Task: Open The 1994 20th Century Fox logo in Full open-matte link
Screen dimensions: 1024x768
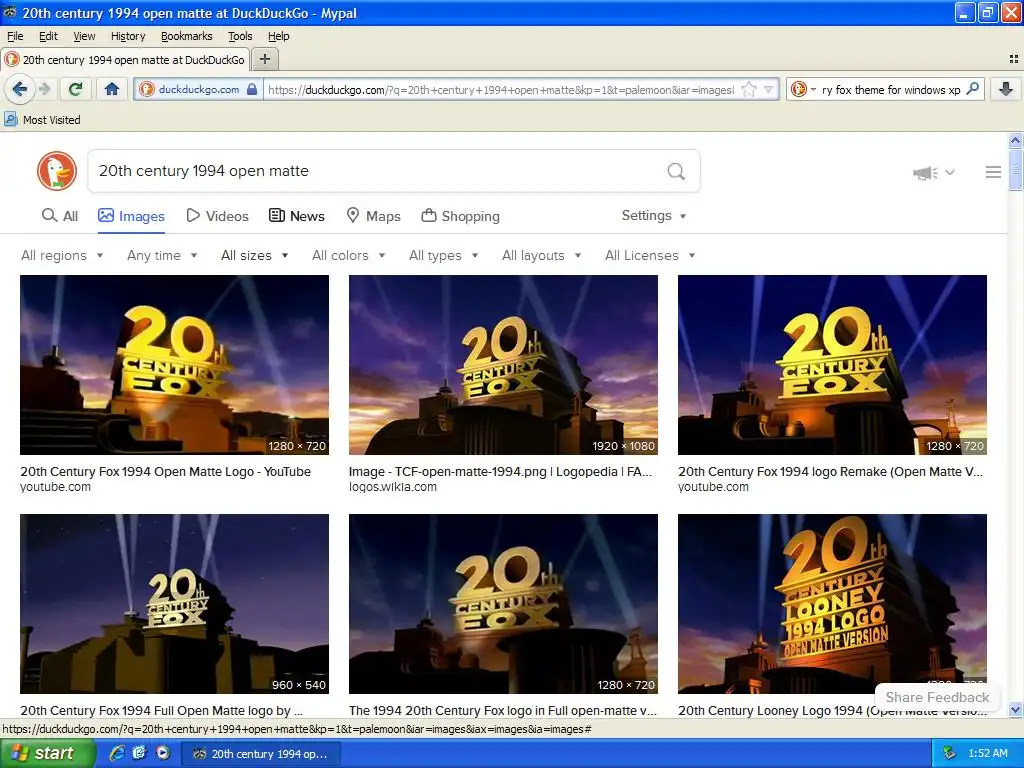Action: tap(503, 711)
